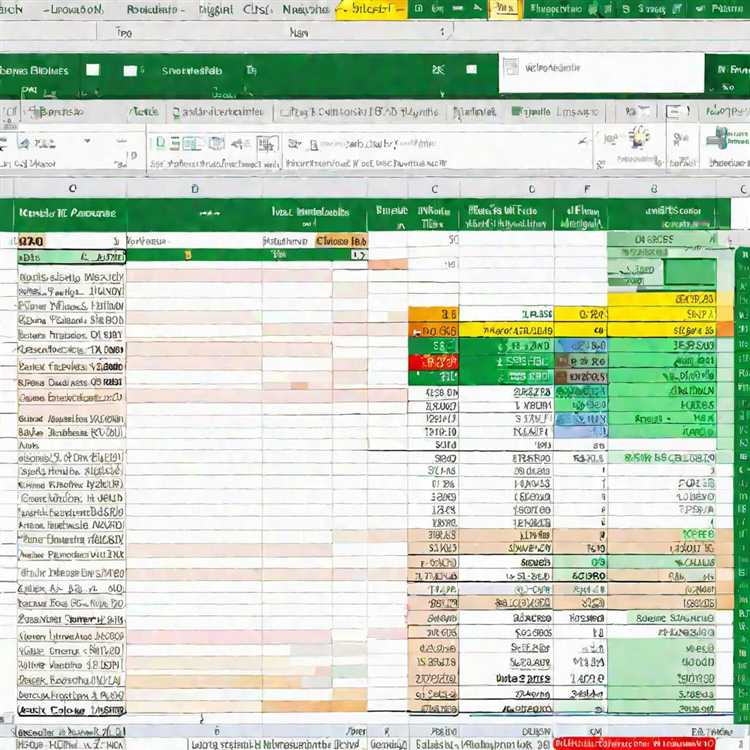This screenshot has width=750, height=750.
Task: Click the lightbulb ideas icon in the ribbon
Action: tap(639, 138)
